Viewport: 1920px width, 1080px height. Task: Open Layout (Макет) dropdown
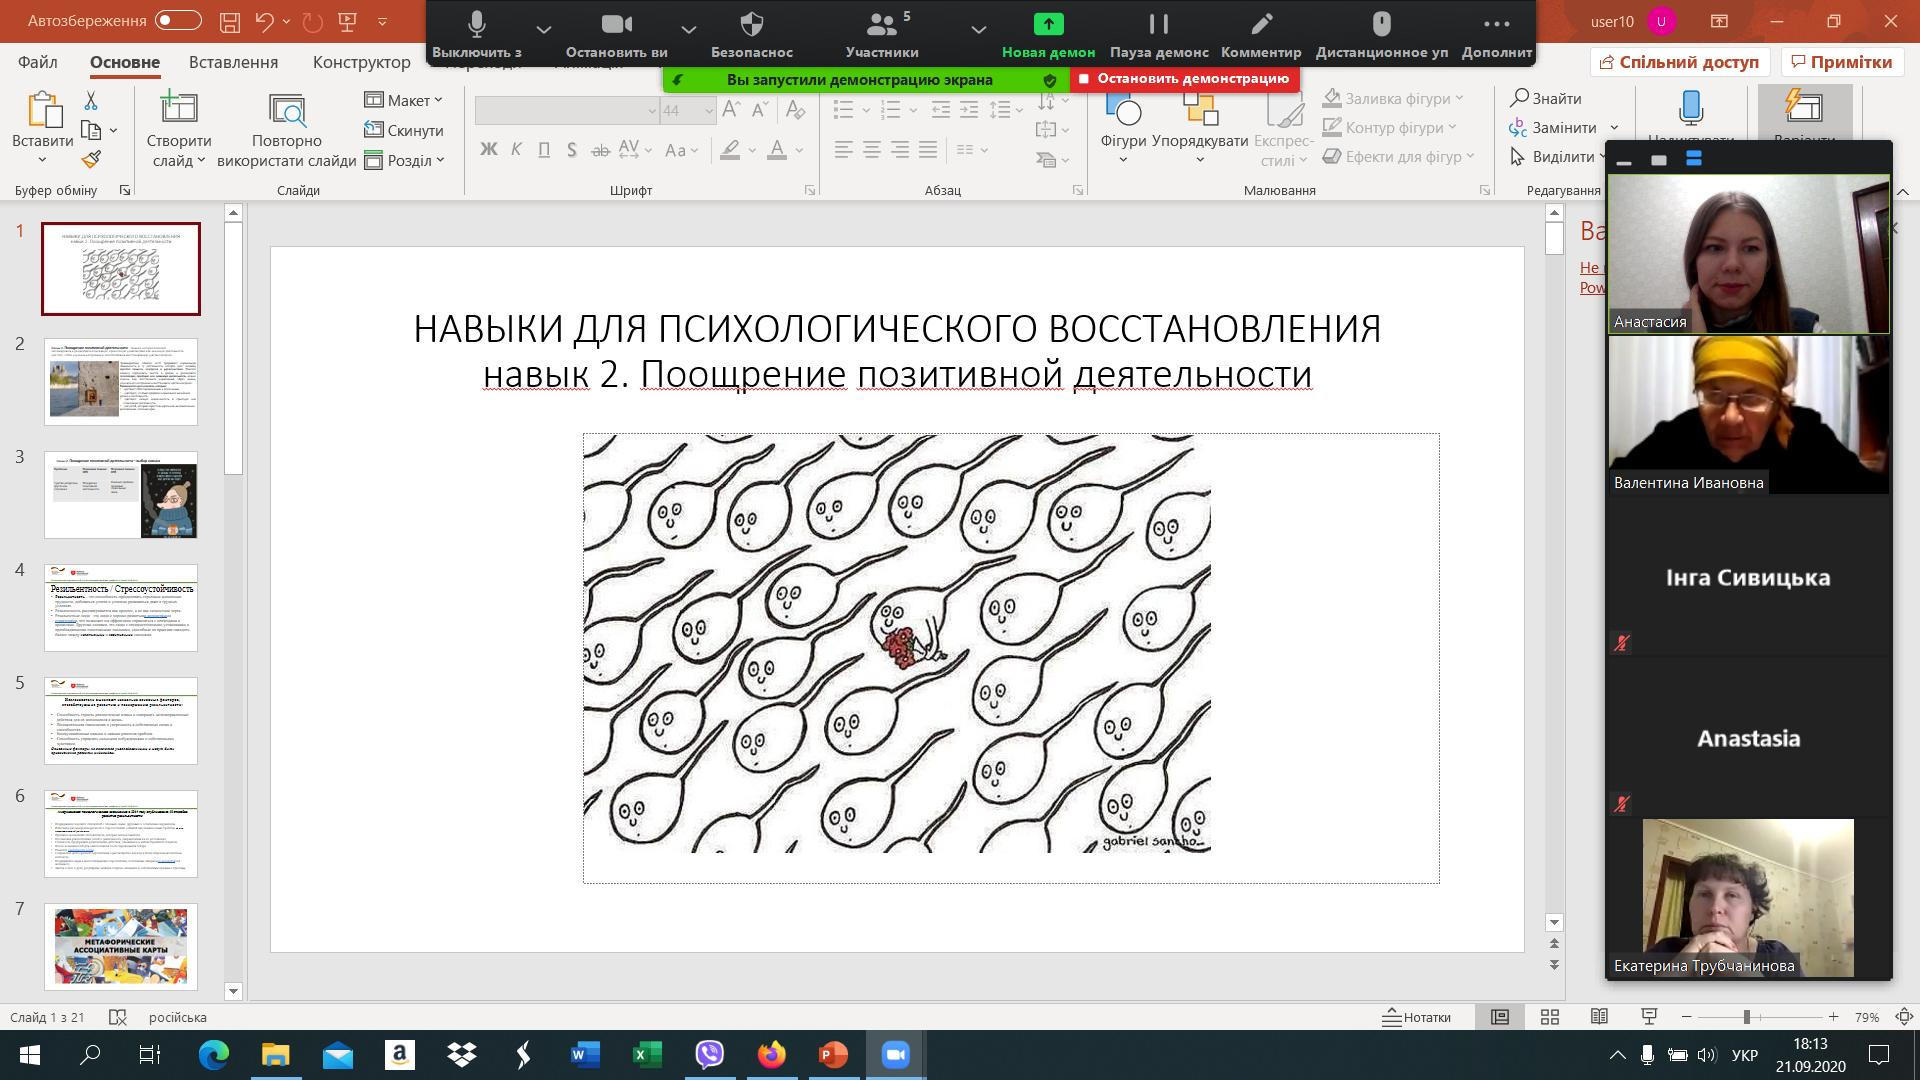coord(404,100)
